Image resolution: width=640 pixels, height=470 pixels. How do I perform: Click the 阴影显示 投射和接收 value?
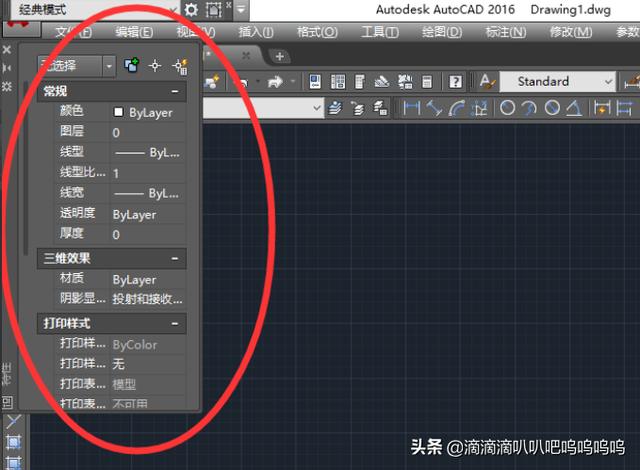(147, 299)
